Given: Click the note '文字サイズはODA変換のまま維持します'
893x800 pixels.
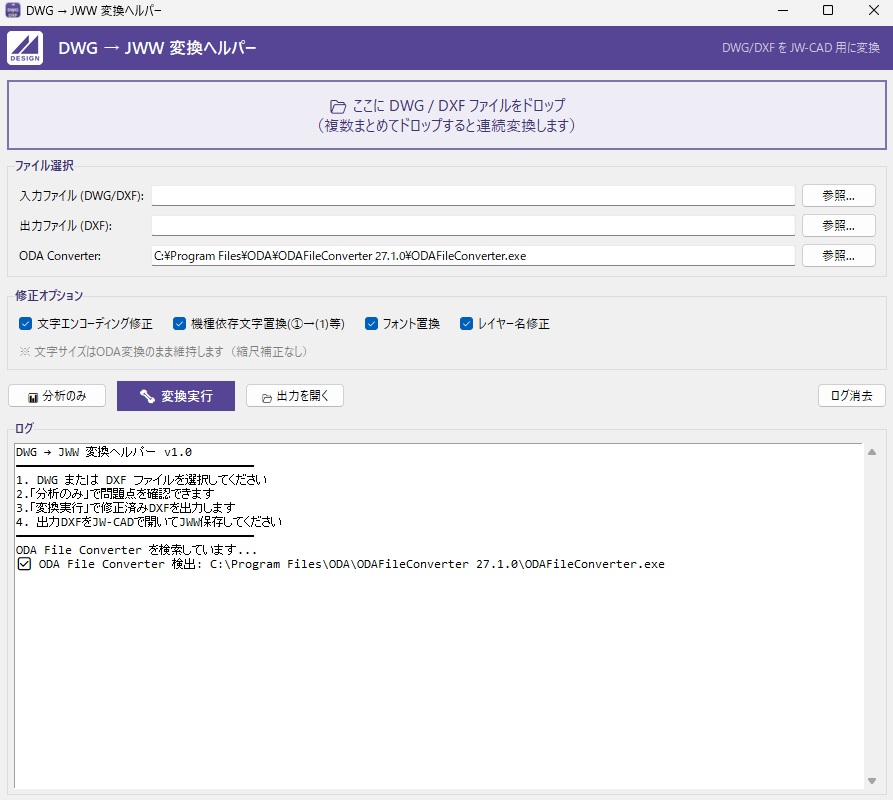Looking at the screenshot, I should pyautogui.click(x=163, y=352).
